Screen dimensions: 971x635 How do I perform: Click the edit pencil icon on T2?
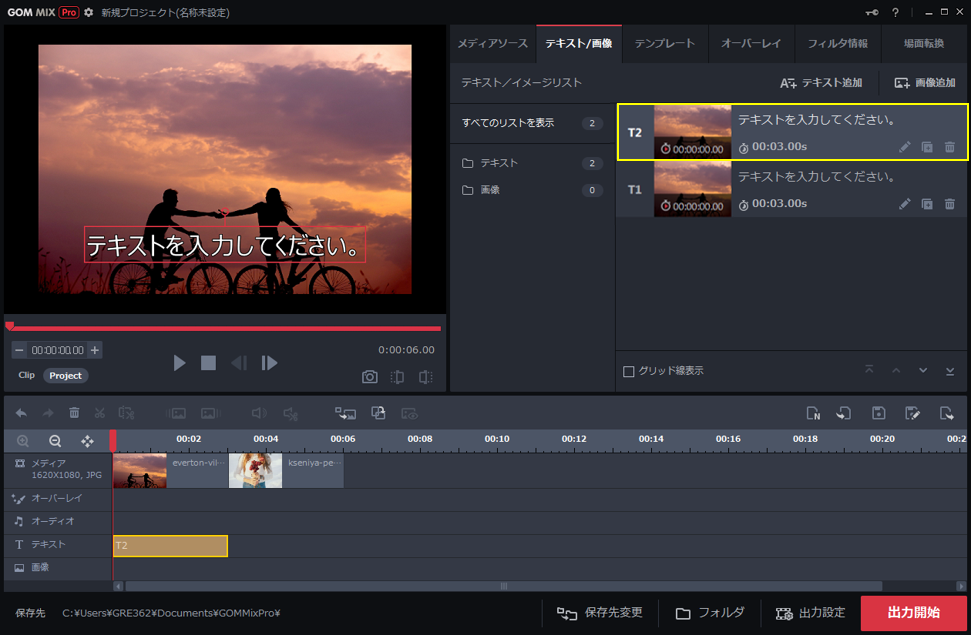(904, 147)
